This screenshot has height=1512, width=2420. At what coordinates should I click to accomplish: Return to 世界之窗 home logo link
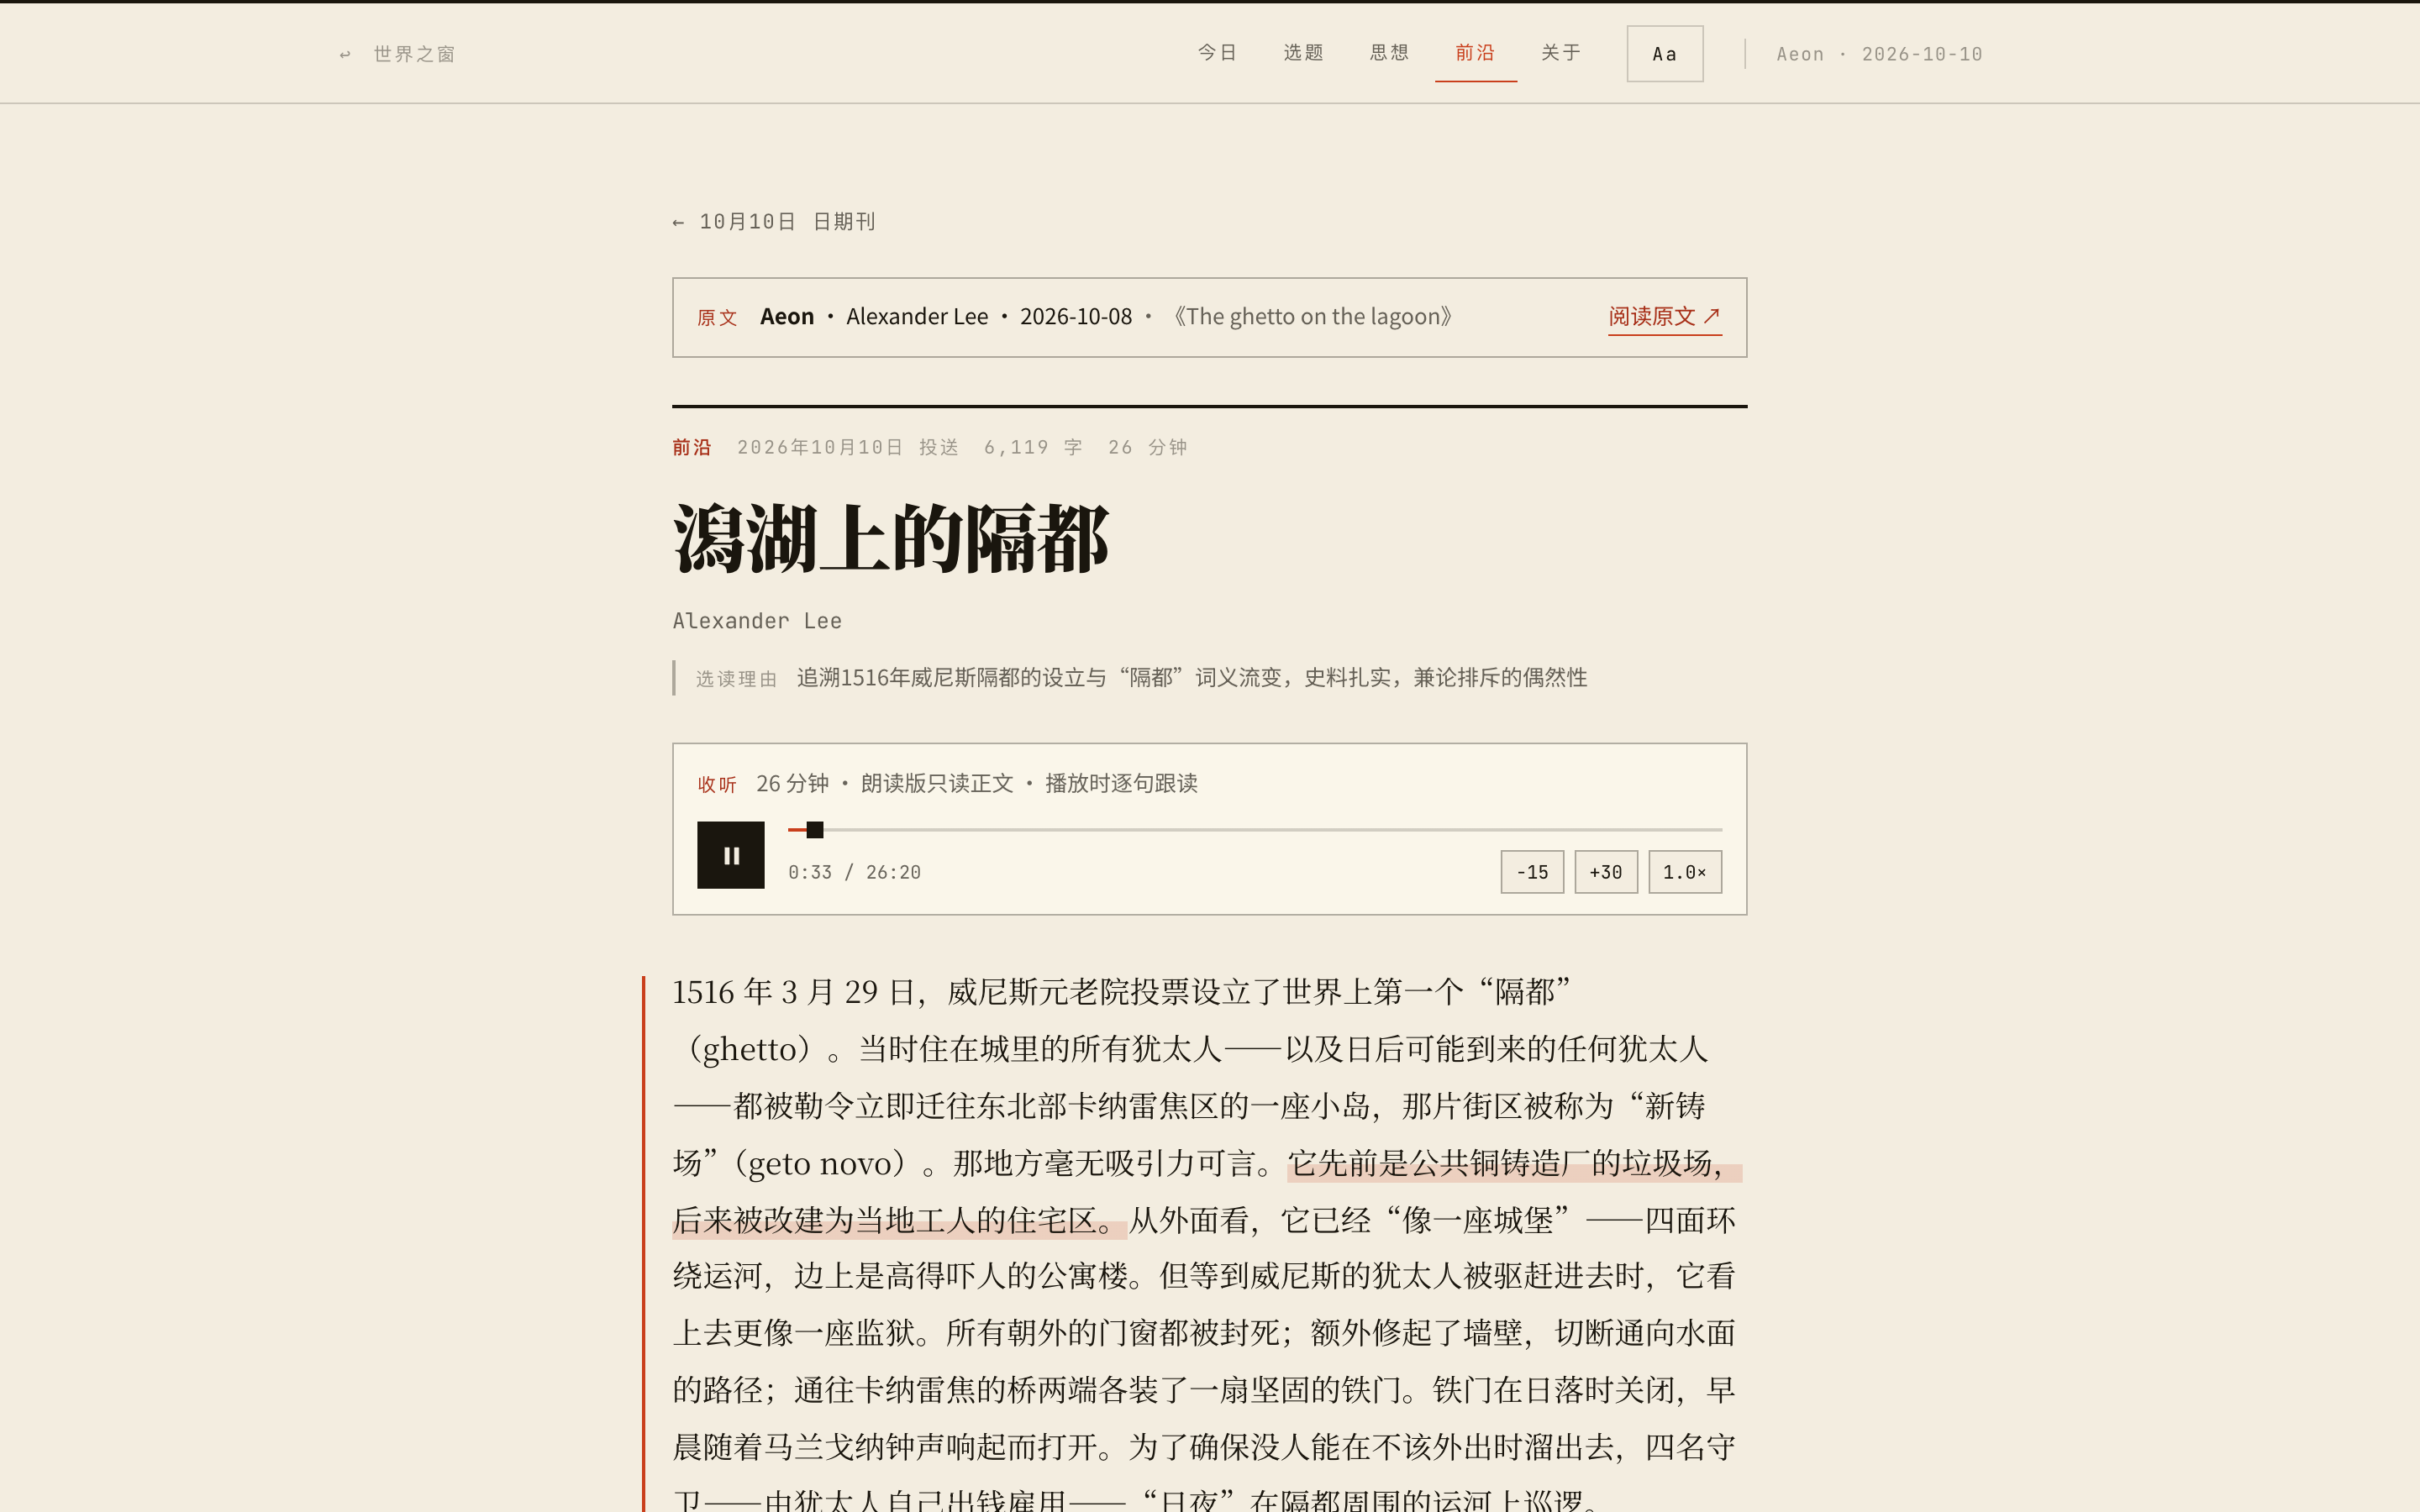[397, 54]
